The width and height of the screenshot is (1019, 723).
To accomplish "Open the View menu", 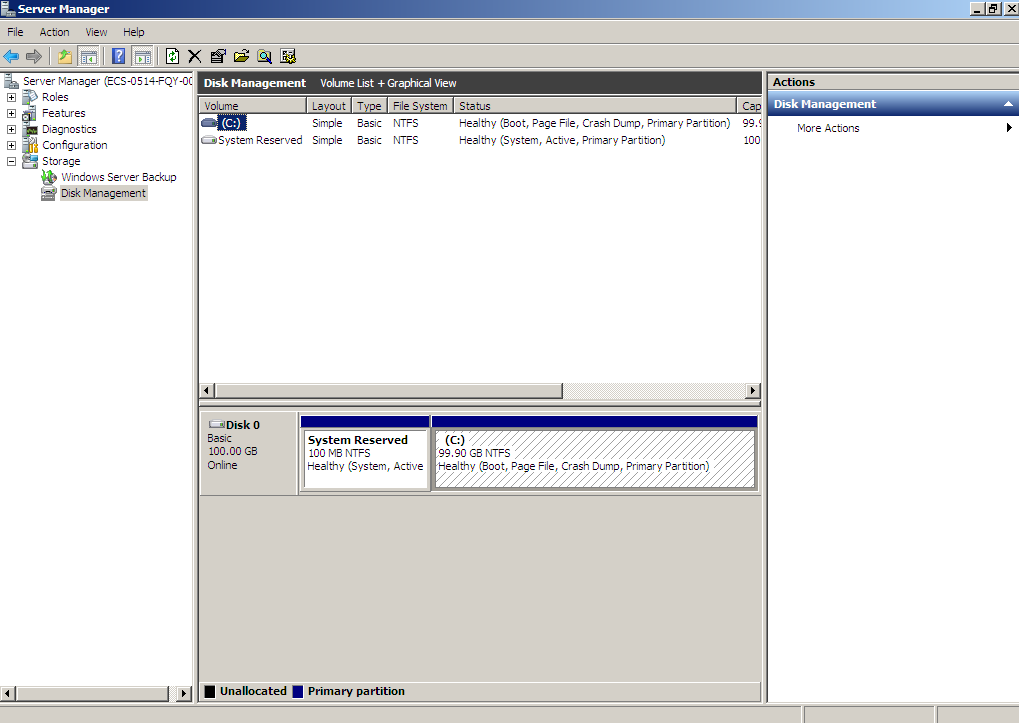I will [x=96, y=32].
